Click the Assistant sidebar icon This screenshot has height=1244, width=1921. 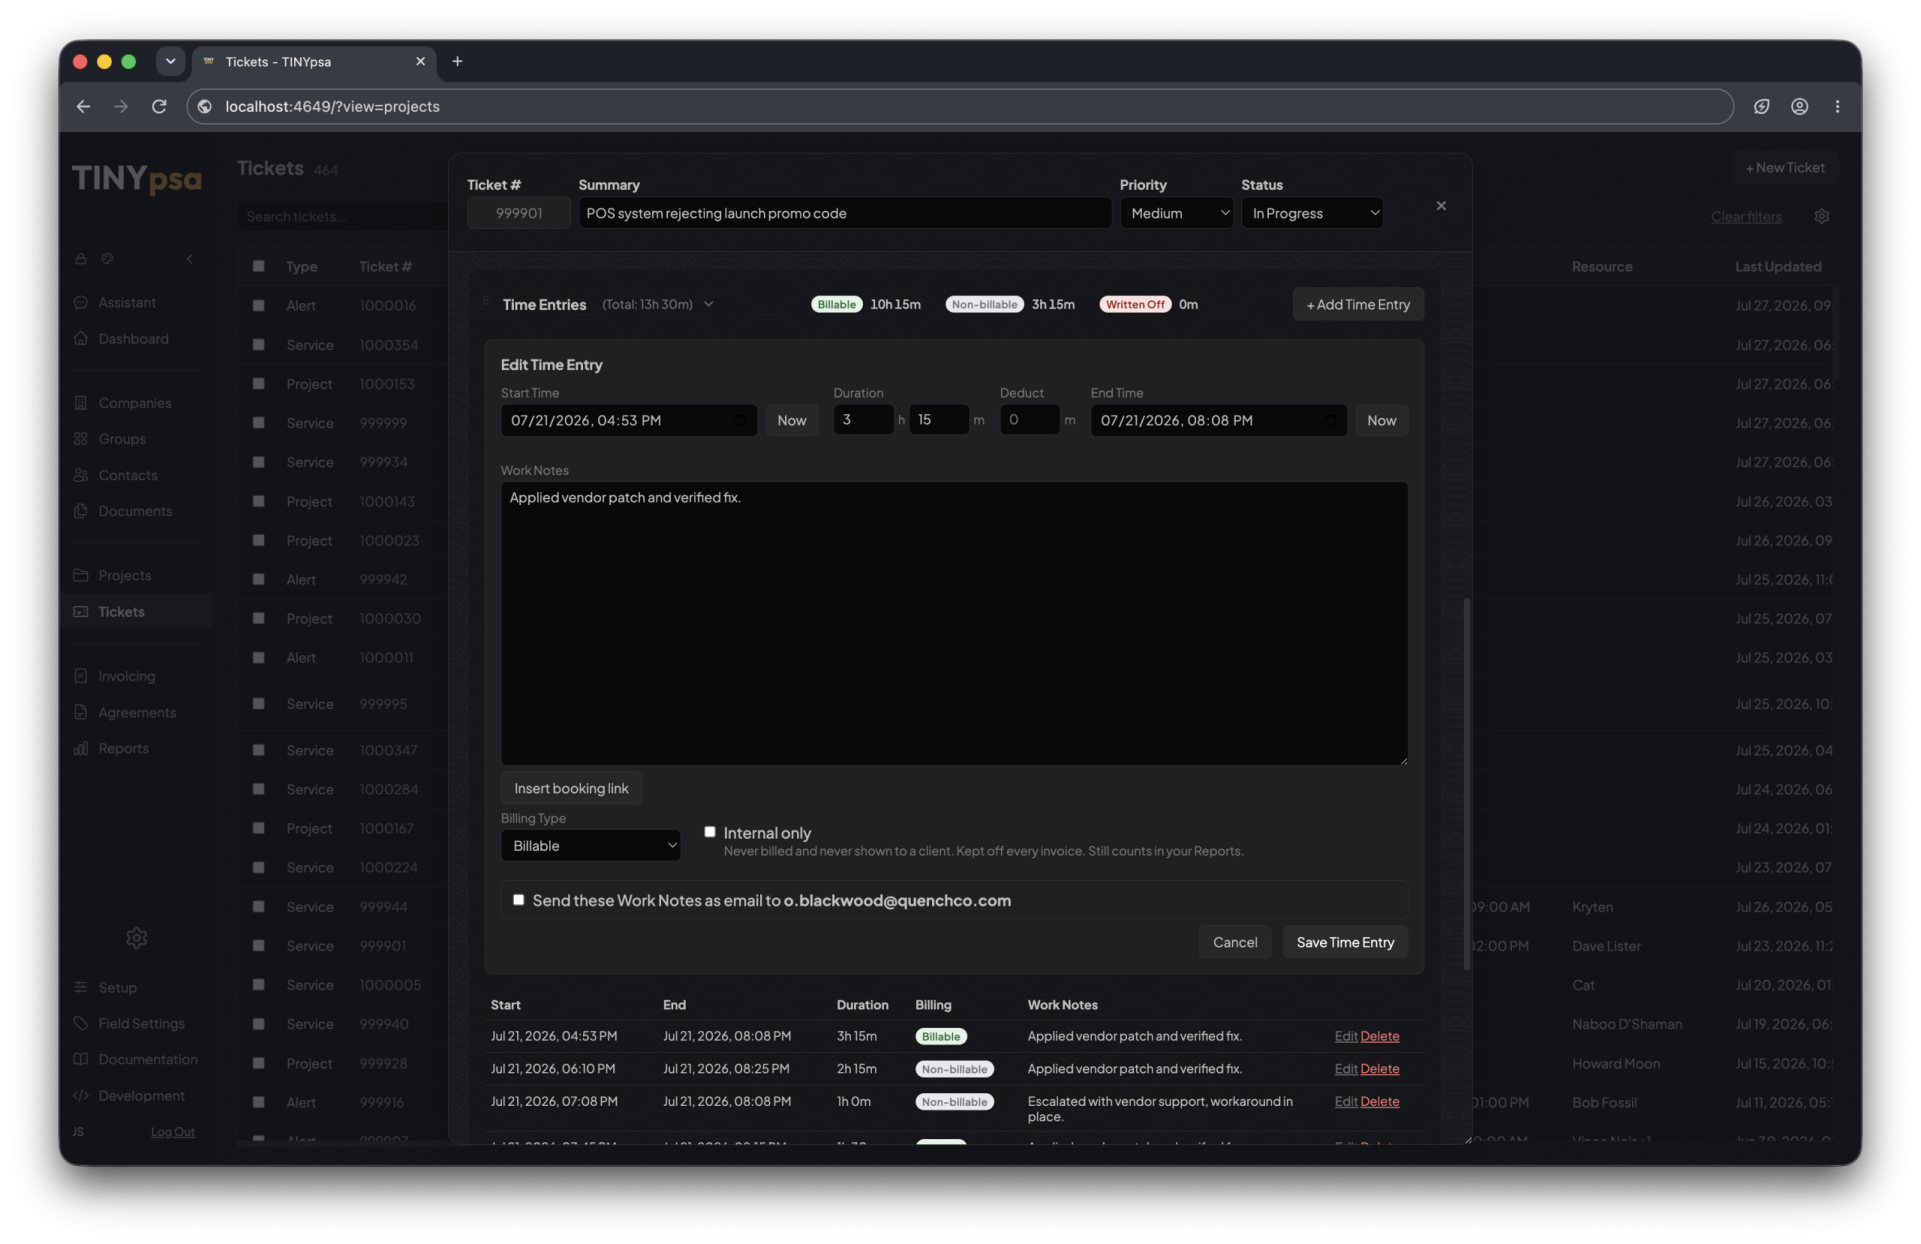[81, 302]
